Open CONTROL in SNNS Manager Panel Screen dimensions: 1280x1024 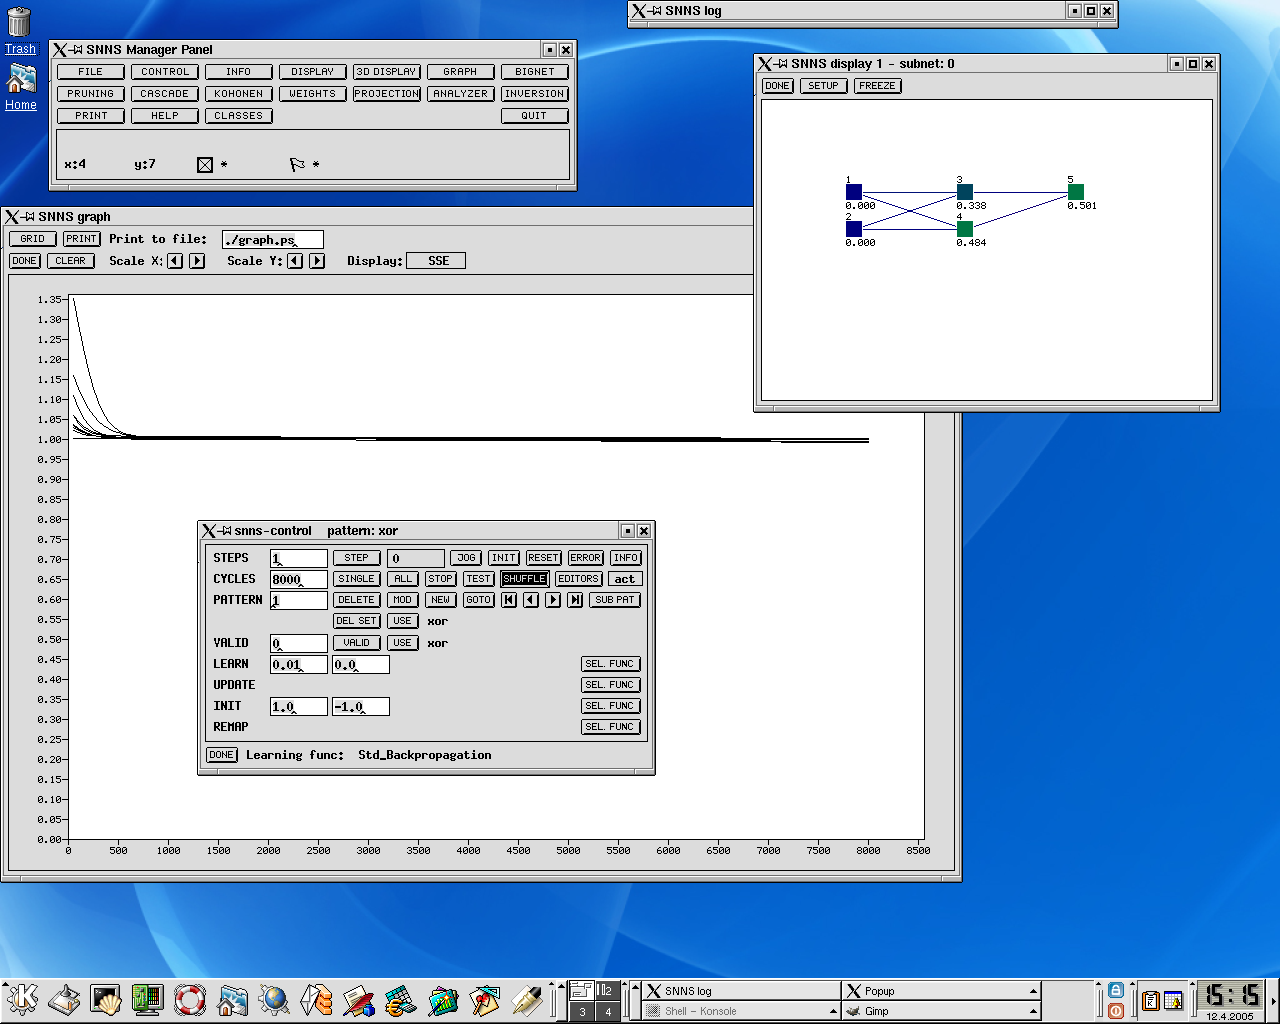click(165, 72)
